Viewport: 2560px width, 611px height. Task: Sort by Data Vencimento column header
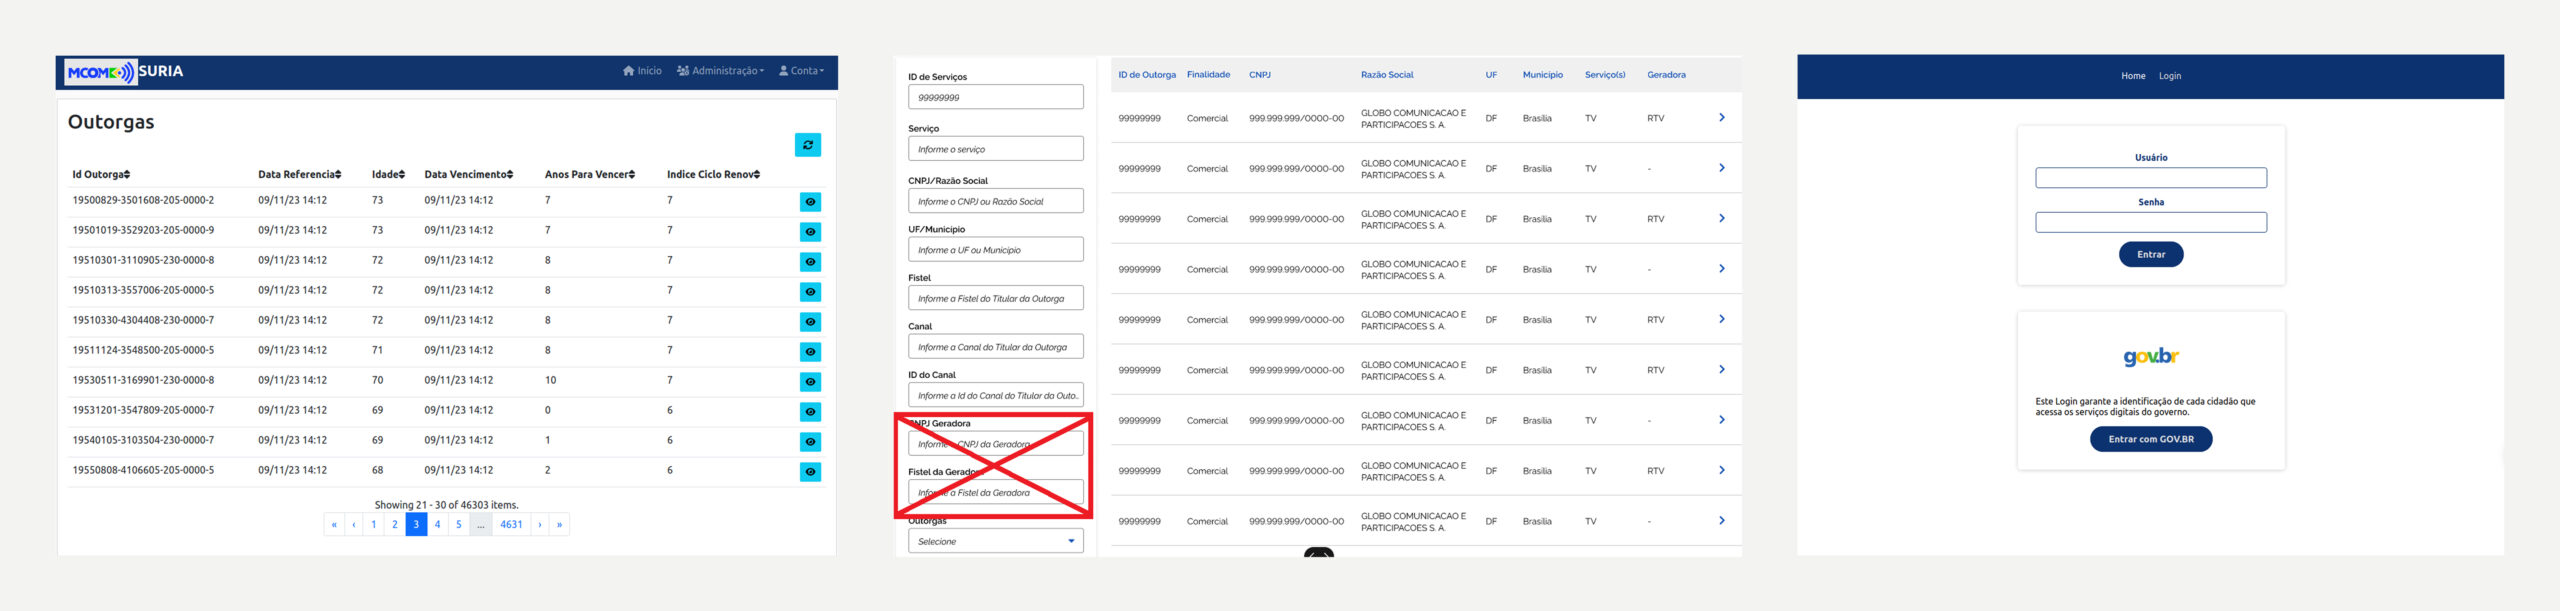point(468,175)
